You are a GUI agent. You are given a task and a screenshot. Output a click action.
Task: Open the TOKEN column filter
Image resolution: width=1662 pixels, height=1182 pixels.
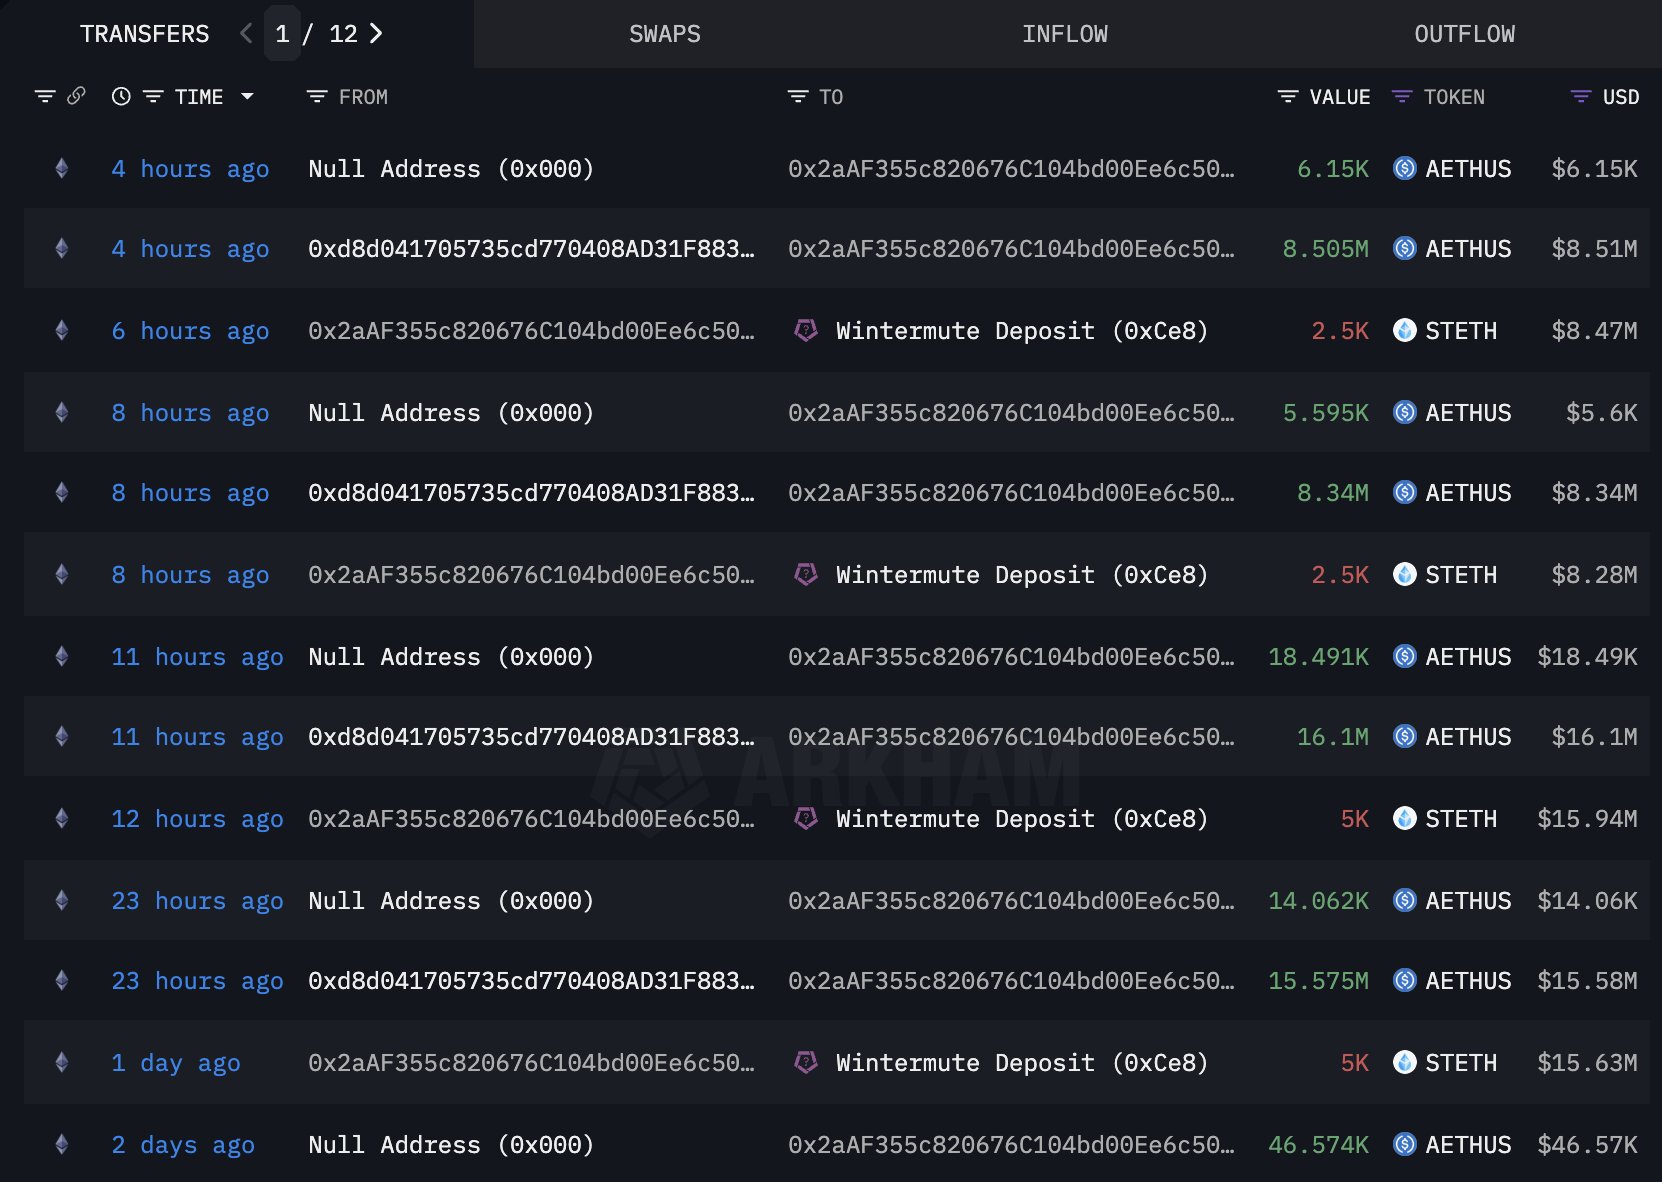coord(1402,97)
